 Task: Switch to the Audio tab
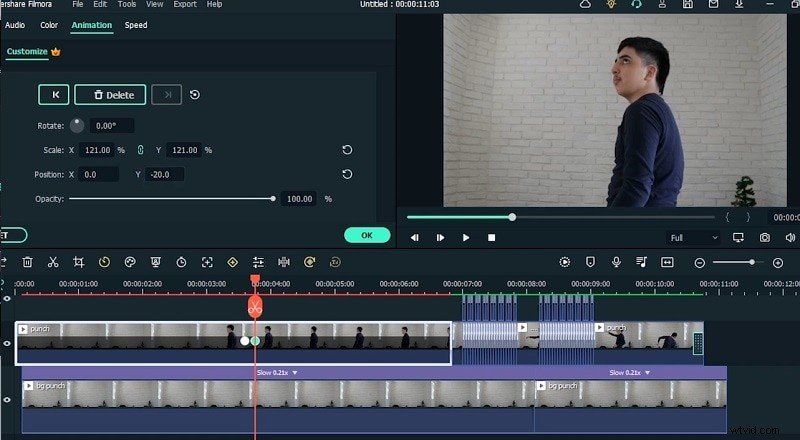[x=15, y=25]
